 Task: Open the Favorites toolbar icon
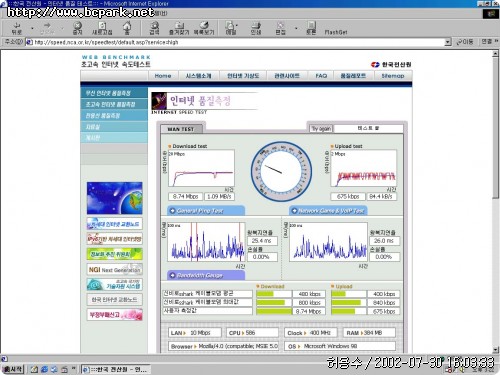coord(179,28)
